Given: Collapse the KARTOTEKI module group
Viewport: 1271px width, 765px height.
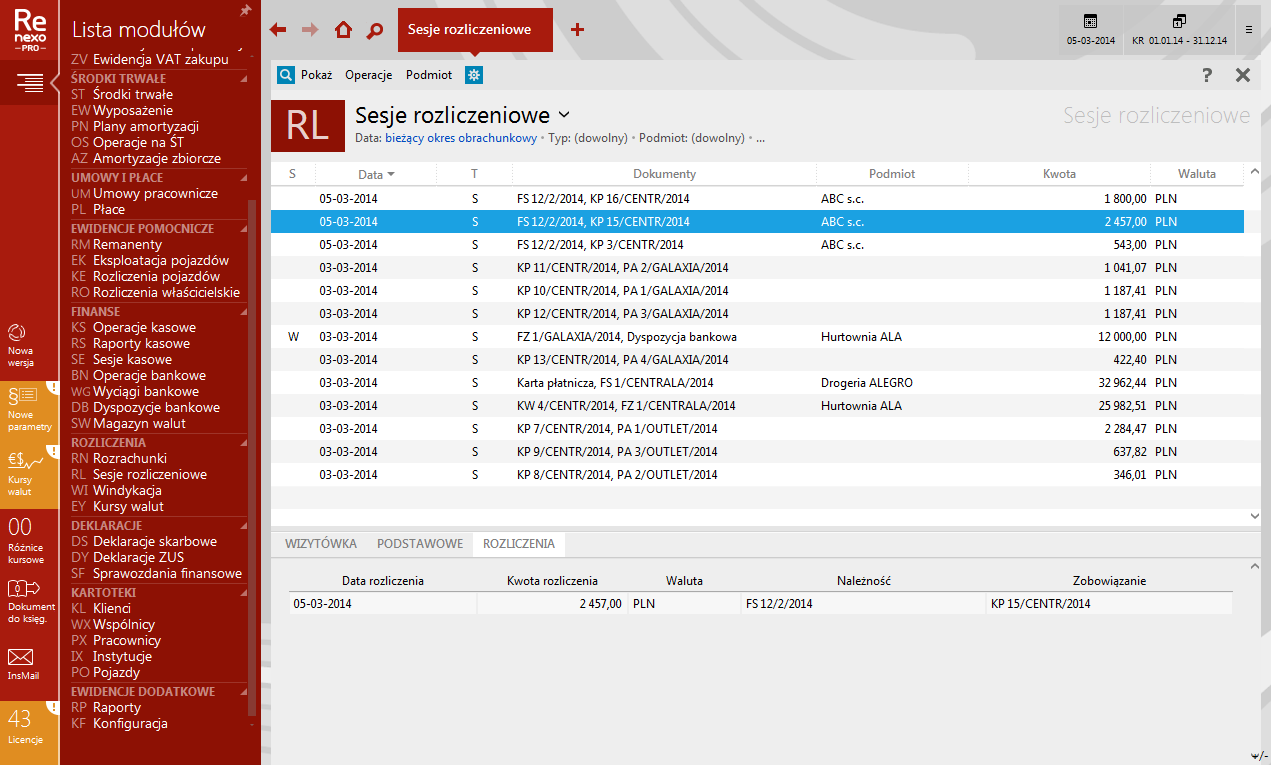Looking at the screenshot, I should click(x=241, y=593).
